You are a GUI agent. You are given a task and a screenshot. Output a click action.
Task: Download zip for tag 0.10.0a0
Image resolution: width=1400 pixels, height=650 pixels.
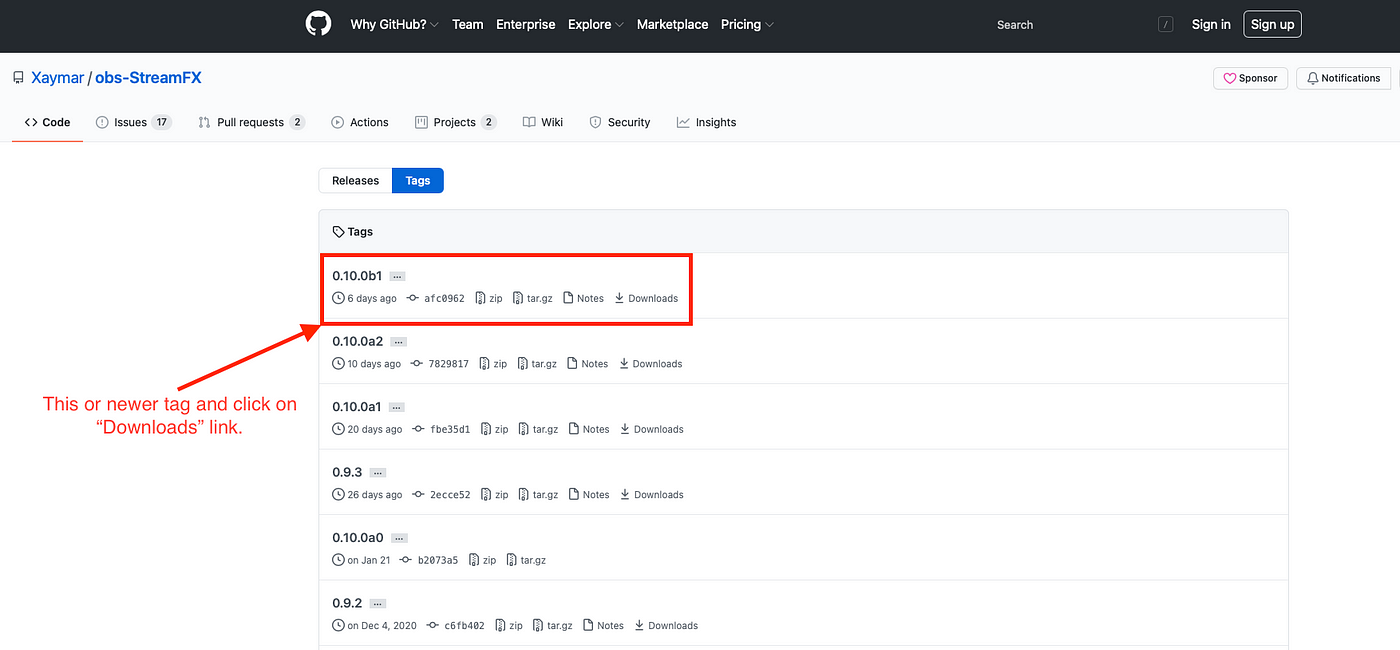(x=482, y=560)
